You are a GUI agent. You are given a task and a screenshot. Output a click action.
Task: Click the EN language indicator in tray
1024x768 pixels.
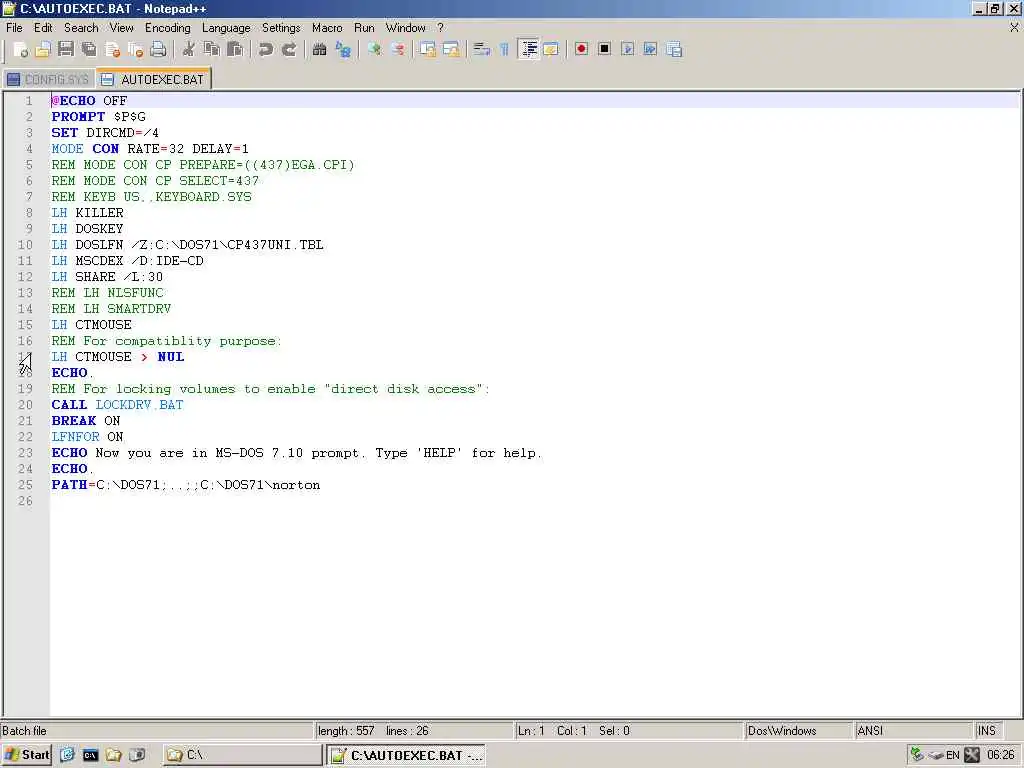click(x=953, y=756)
